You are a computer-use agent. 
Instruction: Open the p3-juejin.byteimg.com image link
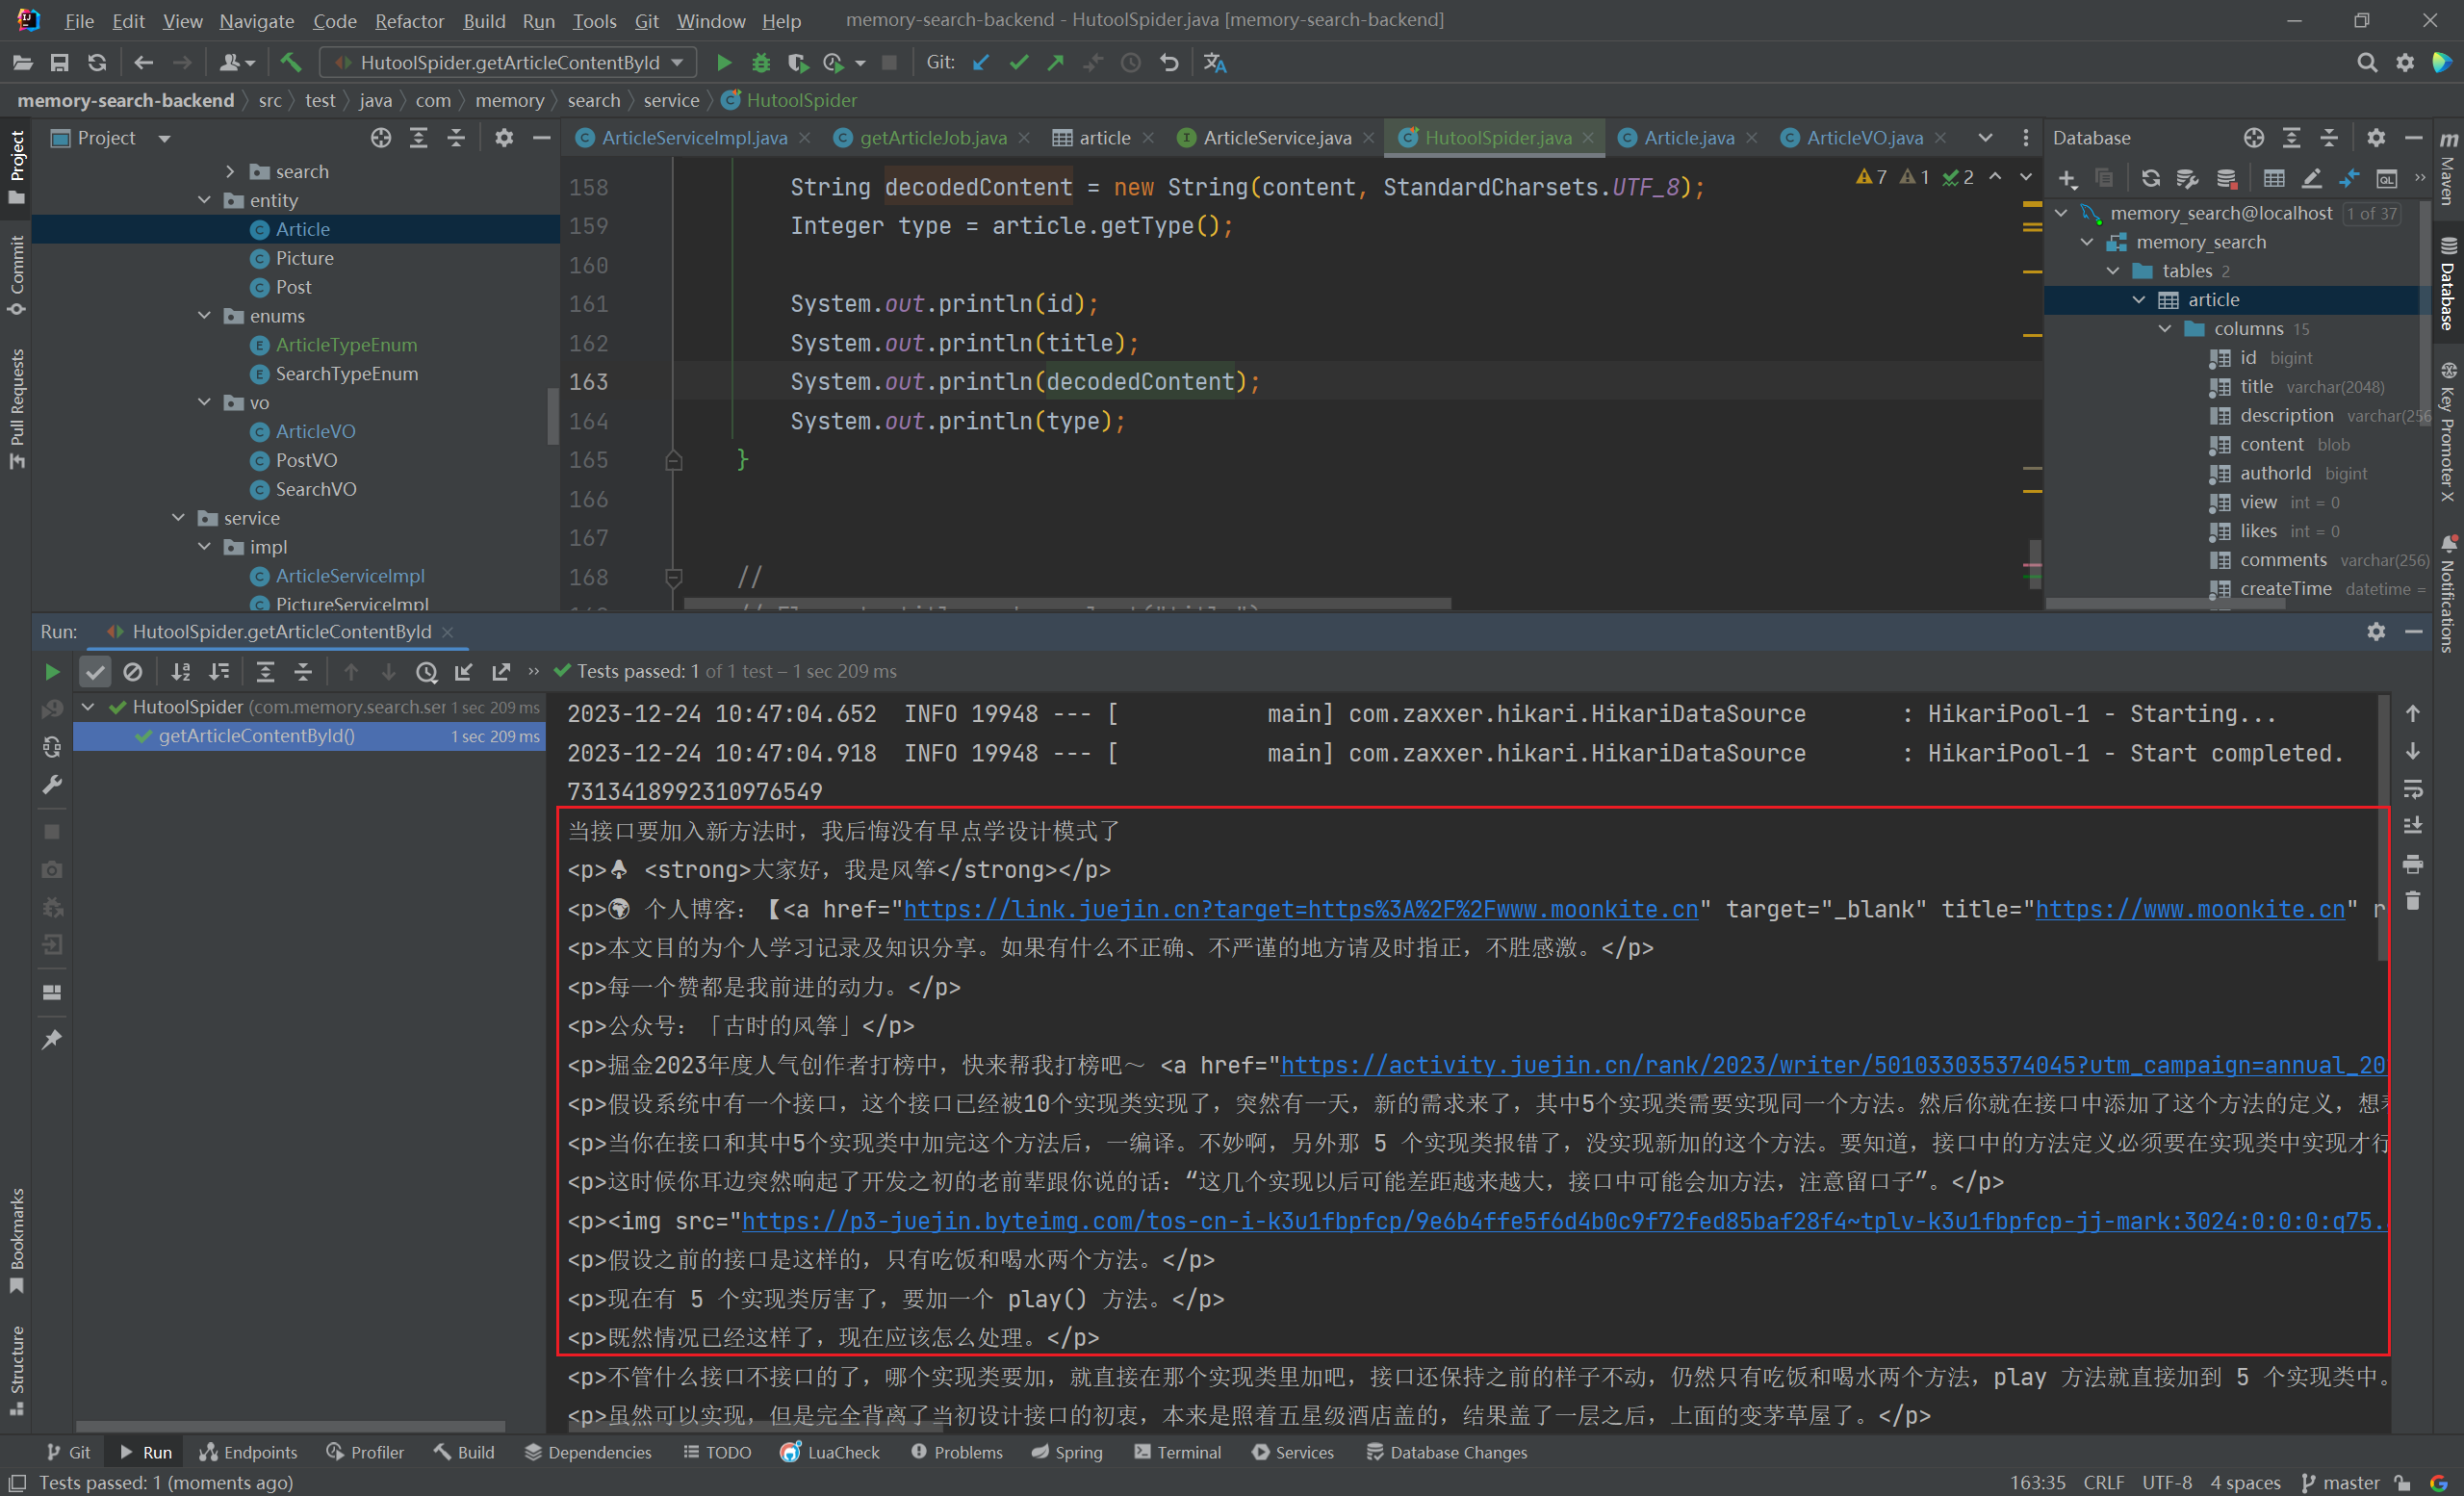coord(1563,1221)
